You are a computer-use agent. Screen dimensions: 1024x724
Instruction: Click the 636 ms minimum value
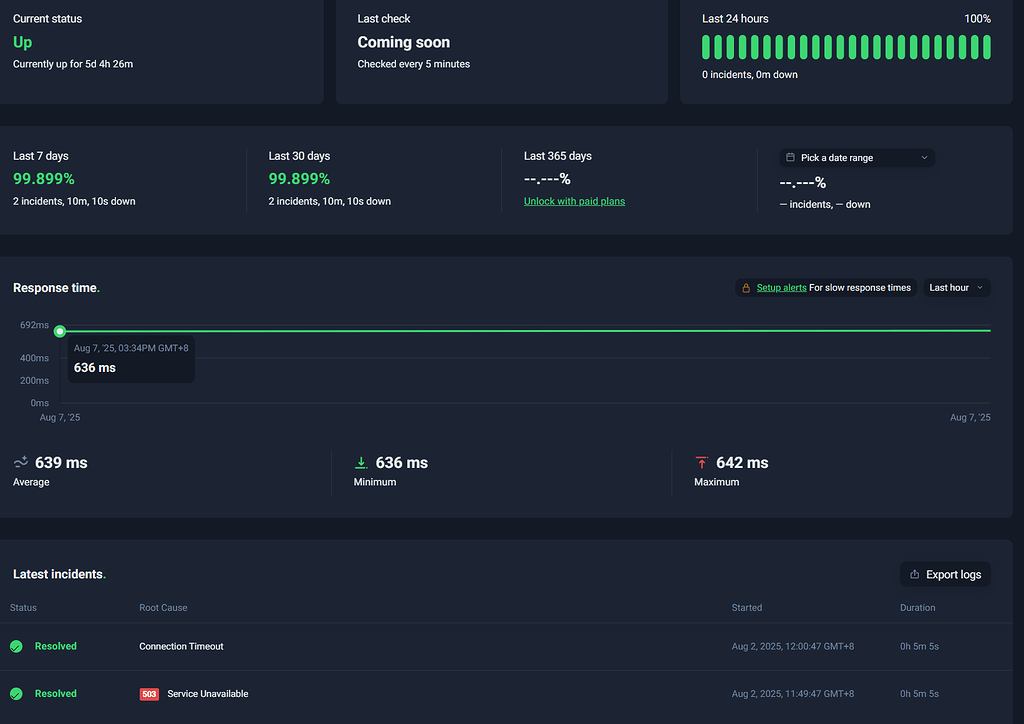click(x=402, y=463)
